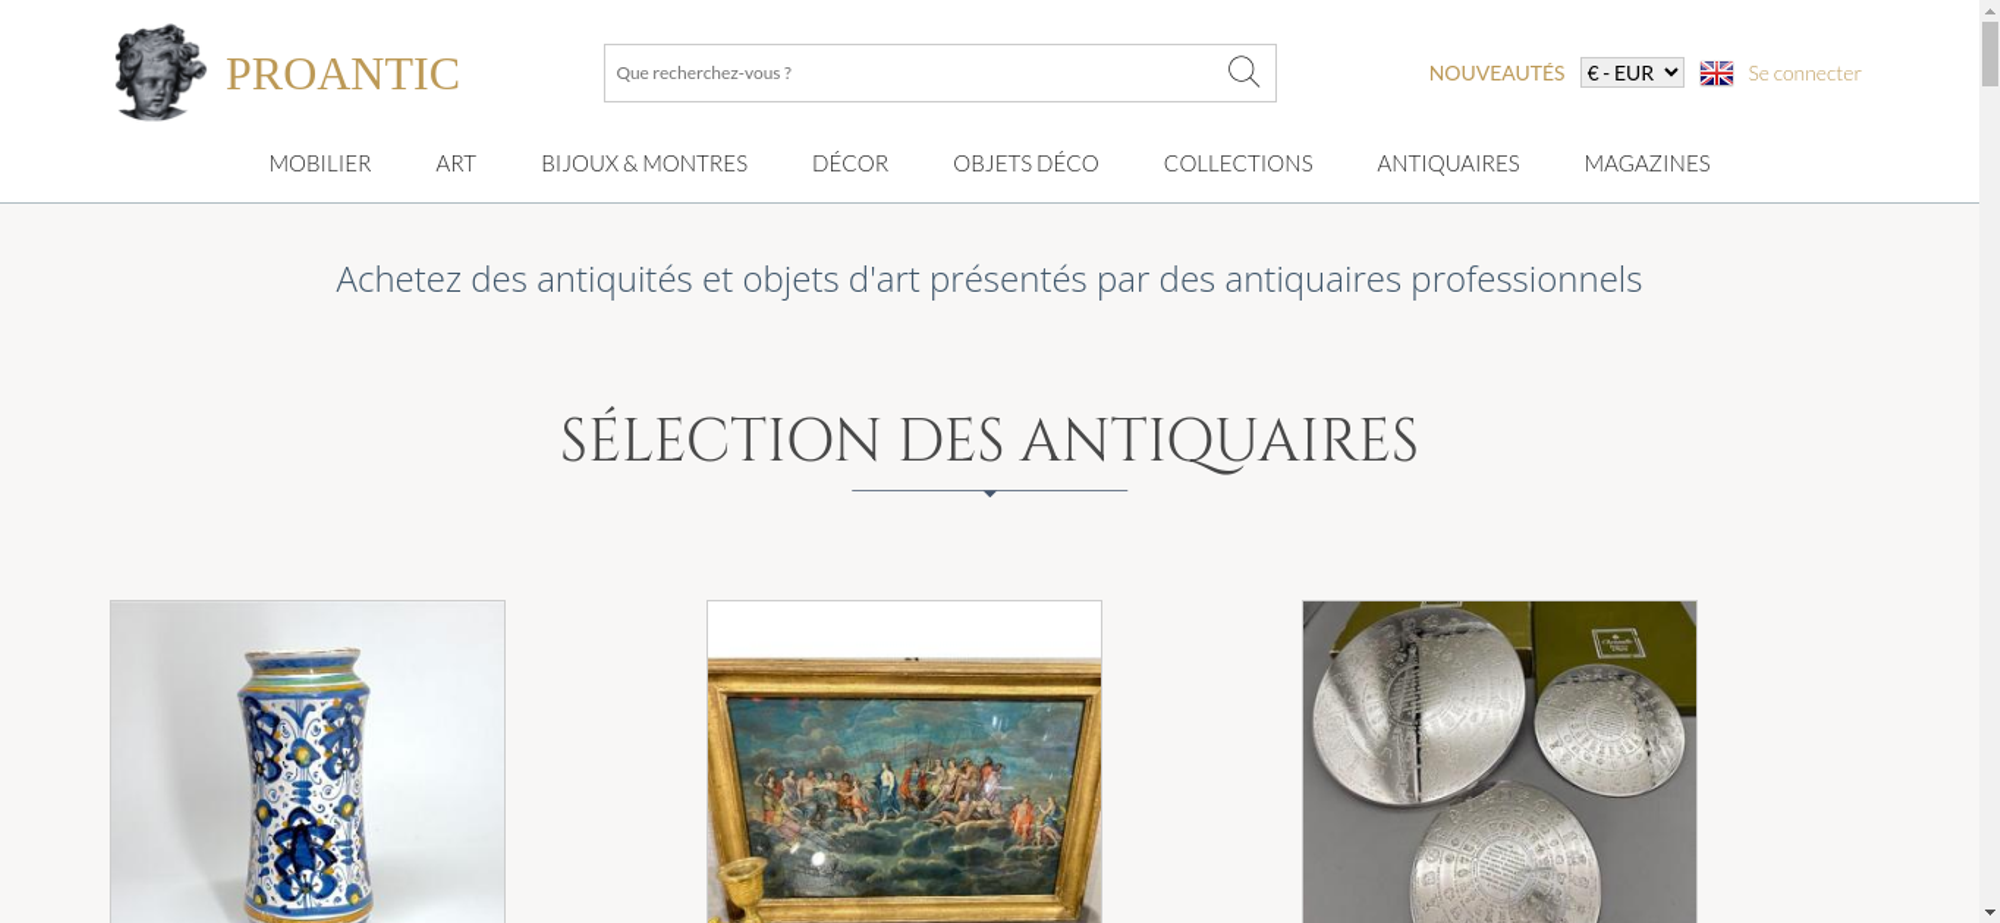Open the framed mythological painting thumbnail

click(904, 762)
